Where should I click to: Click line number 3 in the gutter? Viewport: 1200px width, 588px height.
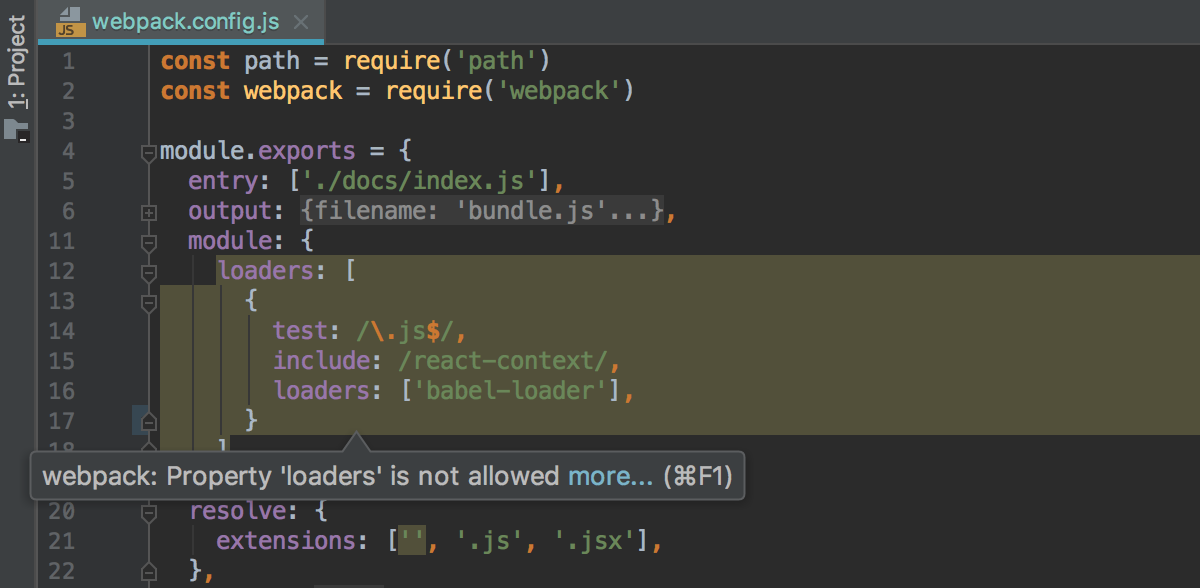point(68,121)
